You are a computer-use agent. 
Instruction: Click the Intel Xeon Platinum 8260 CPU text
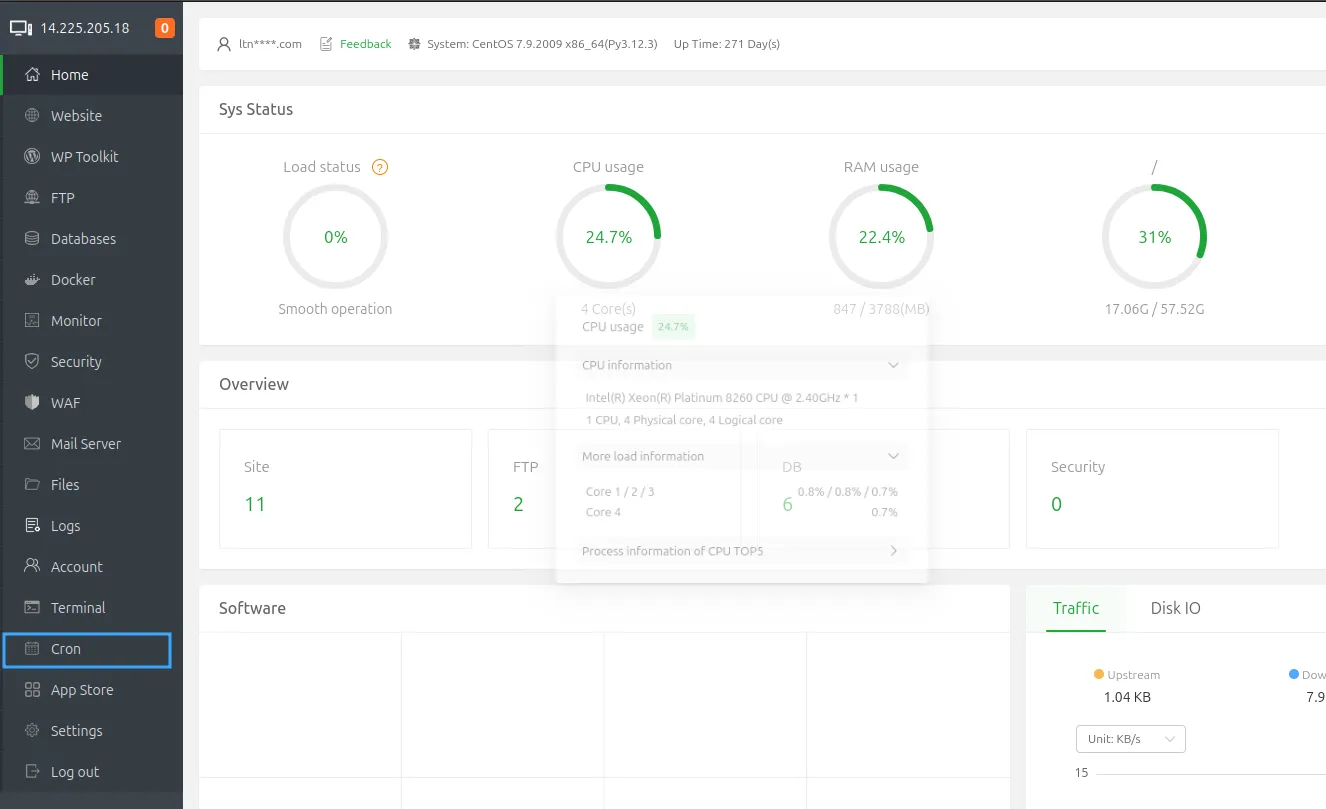click(722, 398)
